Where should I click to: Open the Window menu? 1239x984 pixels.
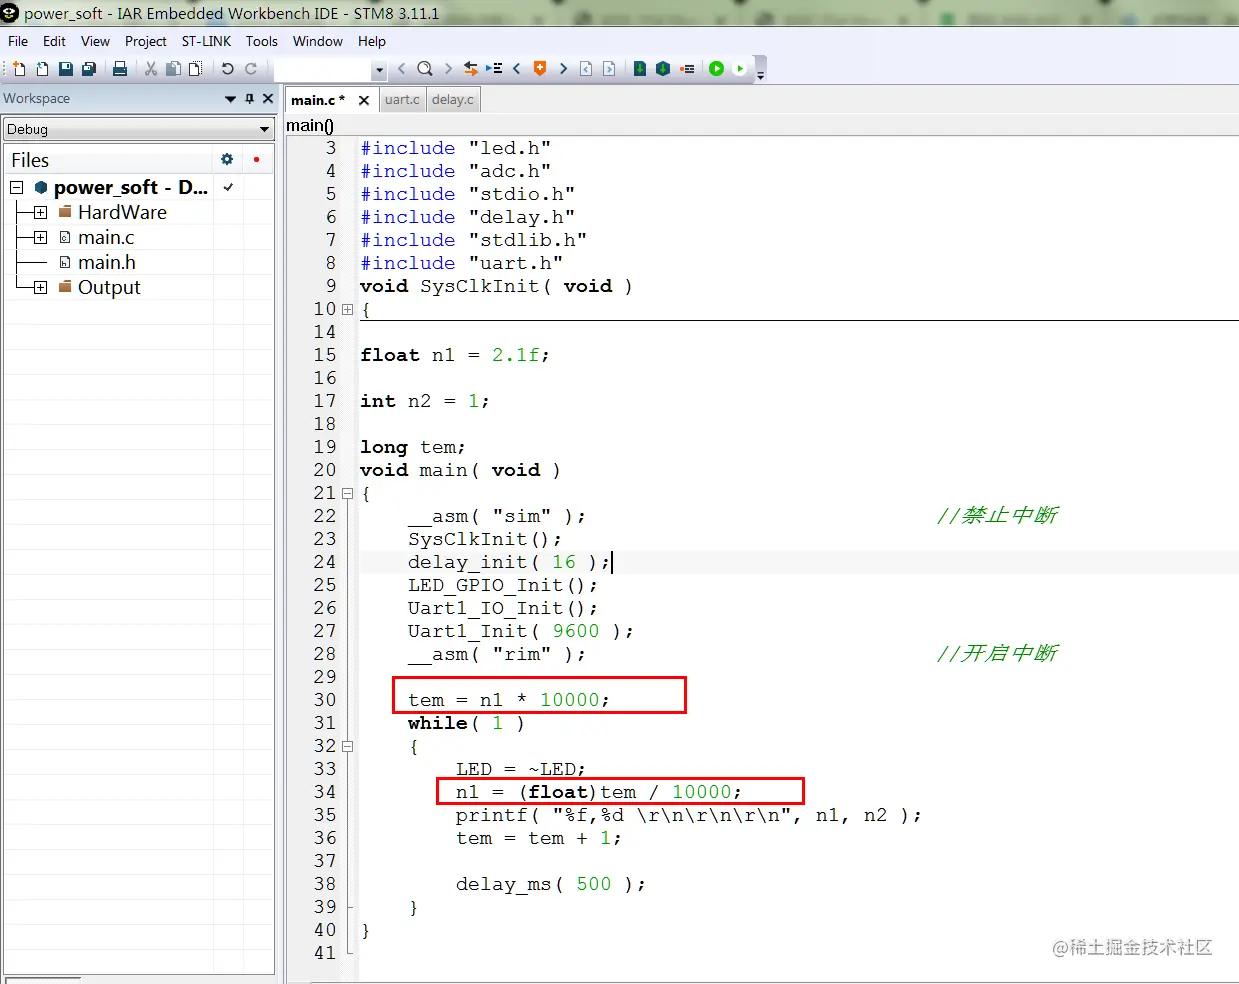click(x=318, y=41)
